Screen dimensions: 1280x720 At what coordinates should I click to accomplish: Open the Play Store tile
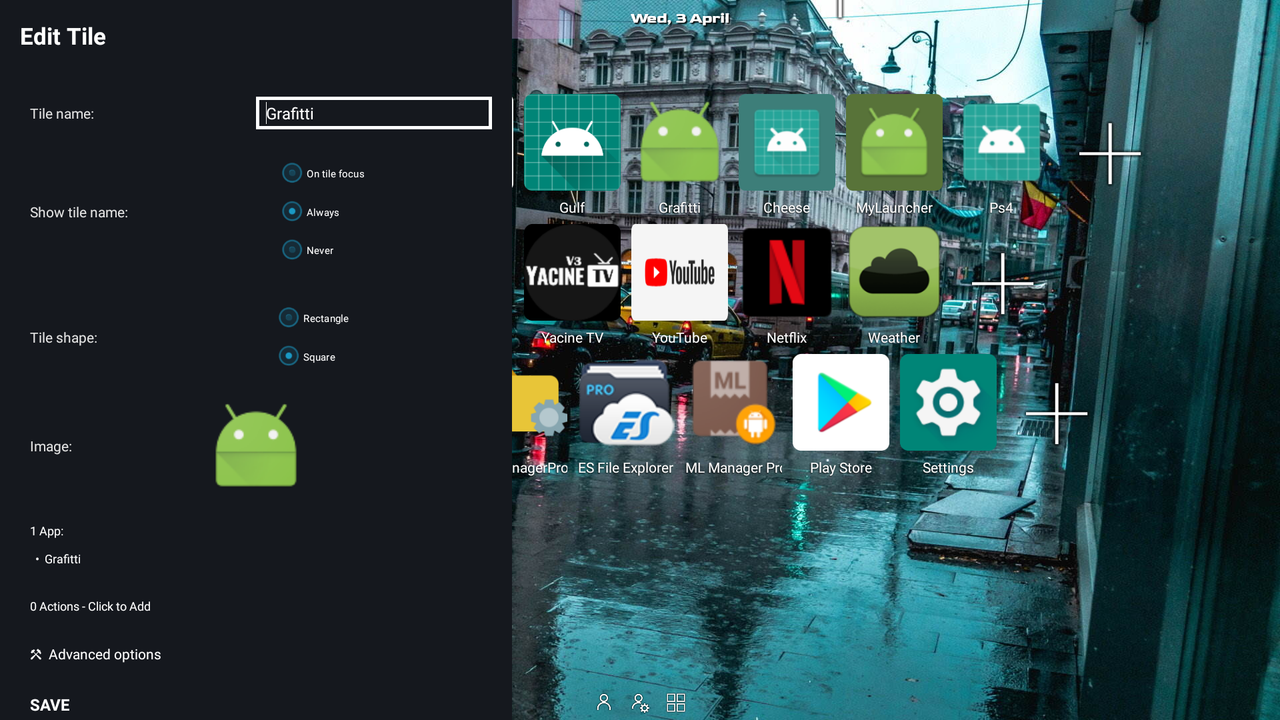(841, 402)
